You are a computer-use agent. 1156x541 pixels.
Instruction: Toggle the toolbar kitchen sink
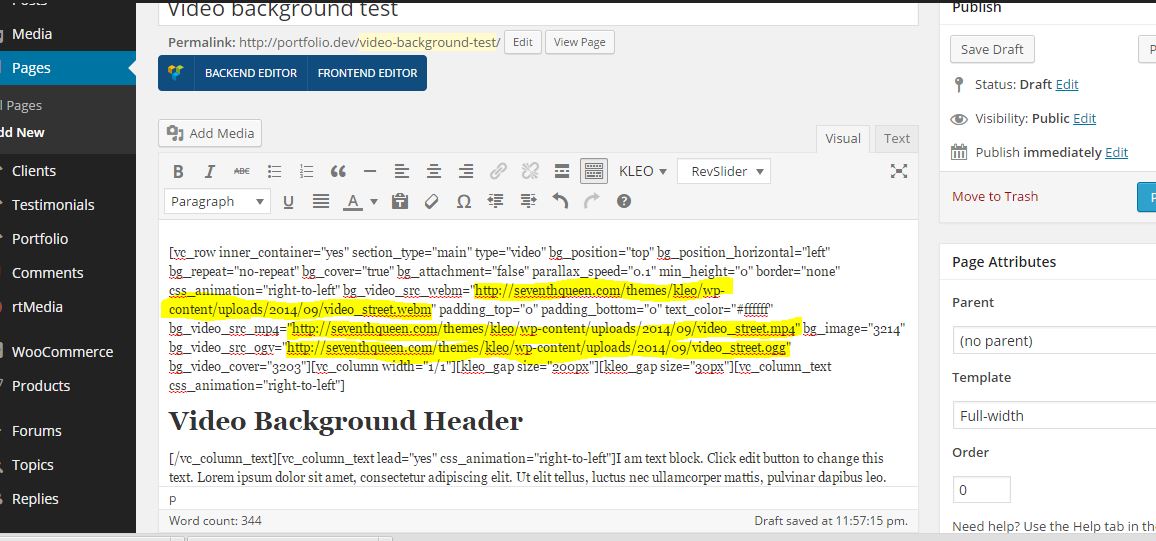tap(593, 171)
